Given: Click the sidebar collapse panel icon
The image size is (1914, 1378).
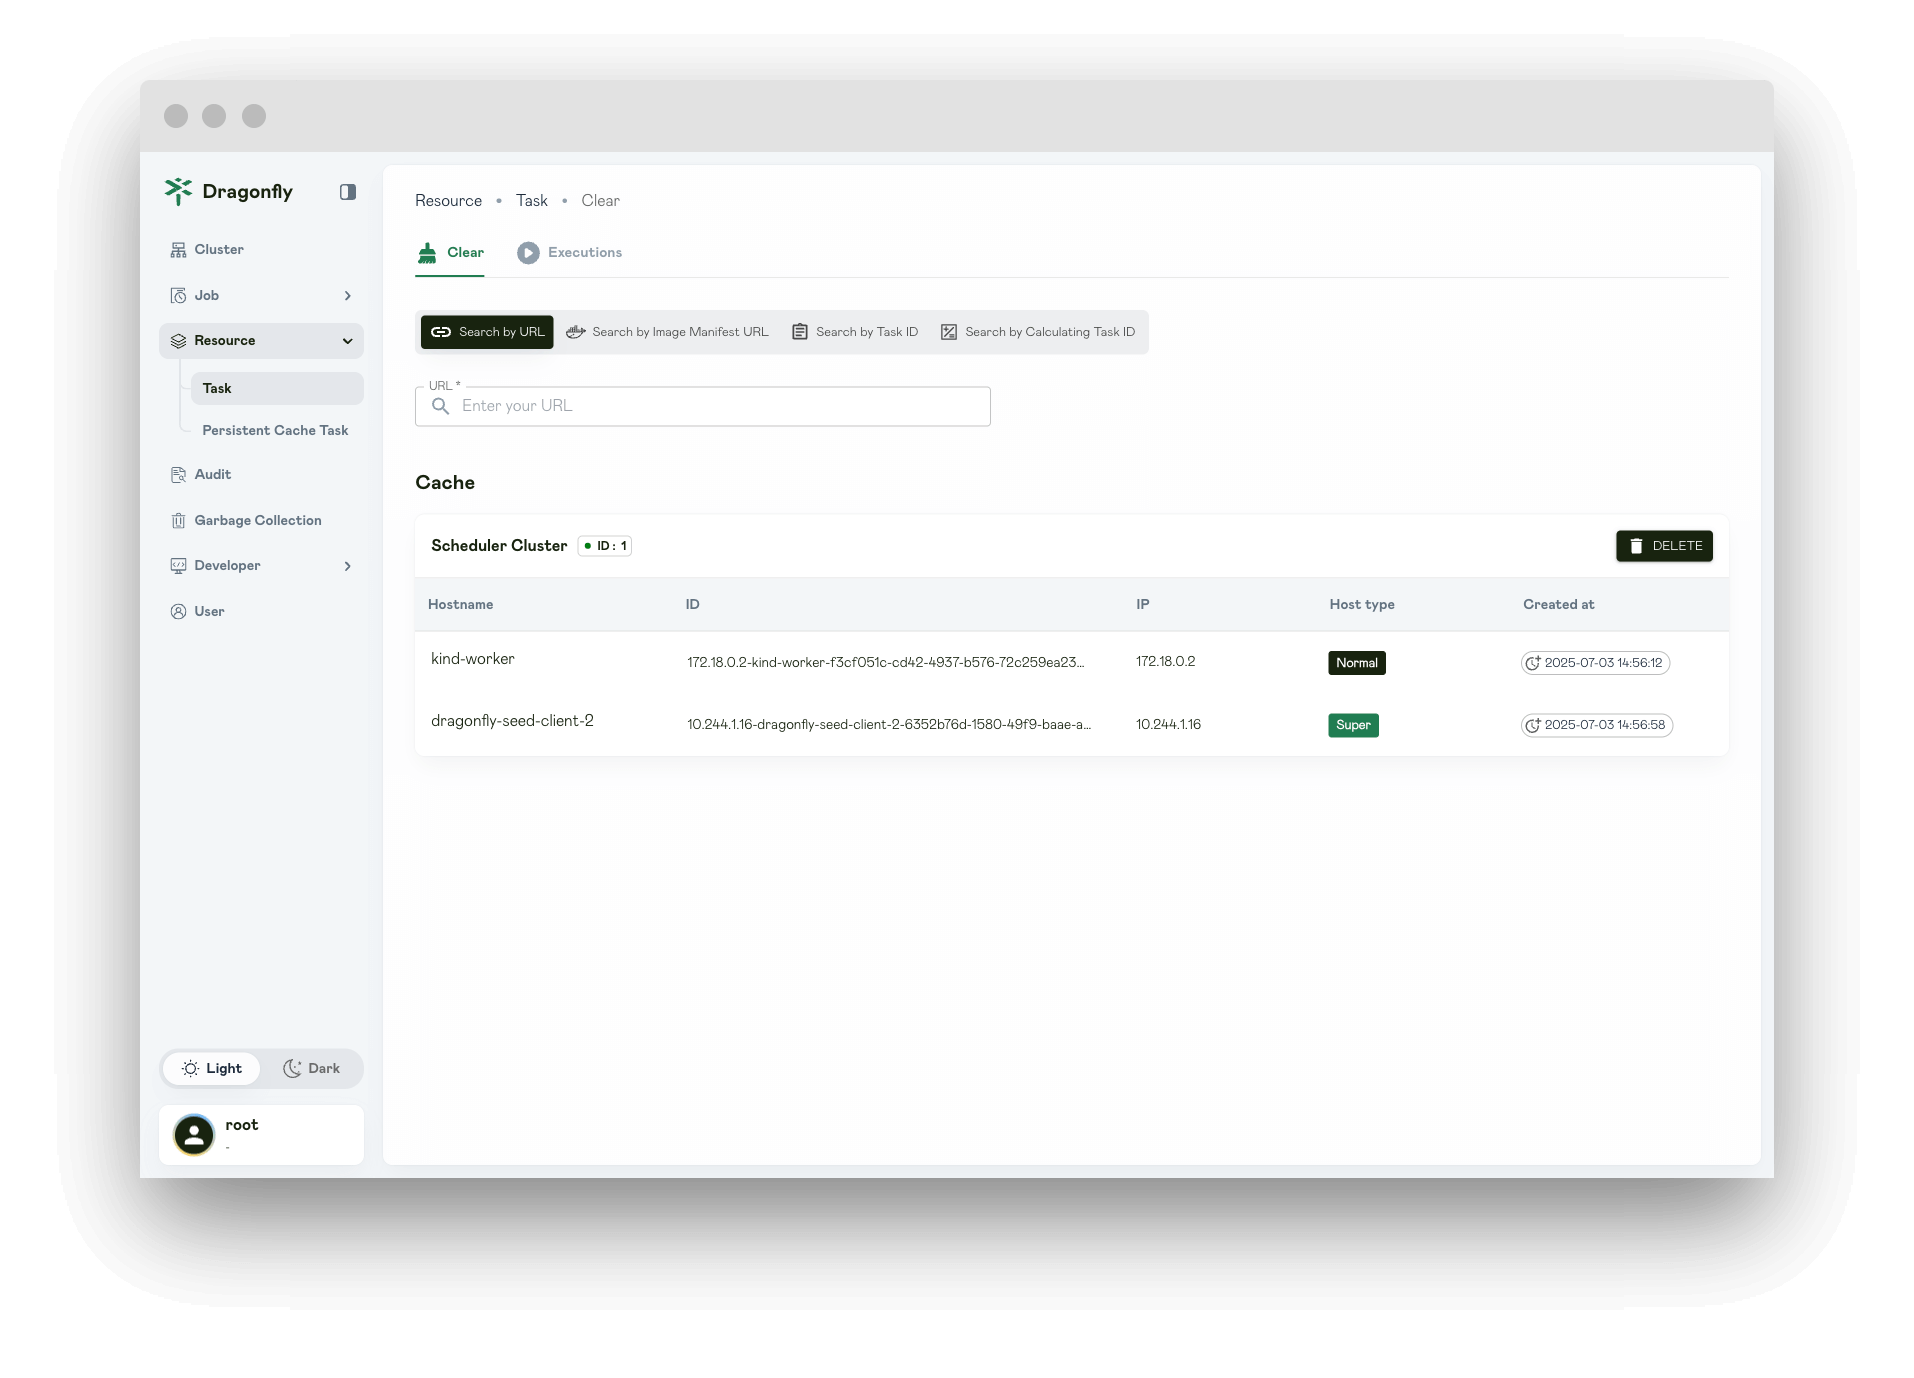Looking at the screenshot, I should pos(347,191).
